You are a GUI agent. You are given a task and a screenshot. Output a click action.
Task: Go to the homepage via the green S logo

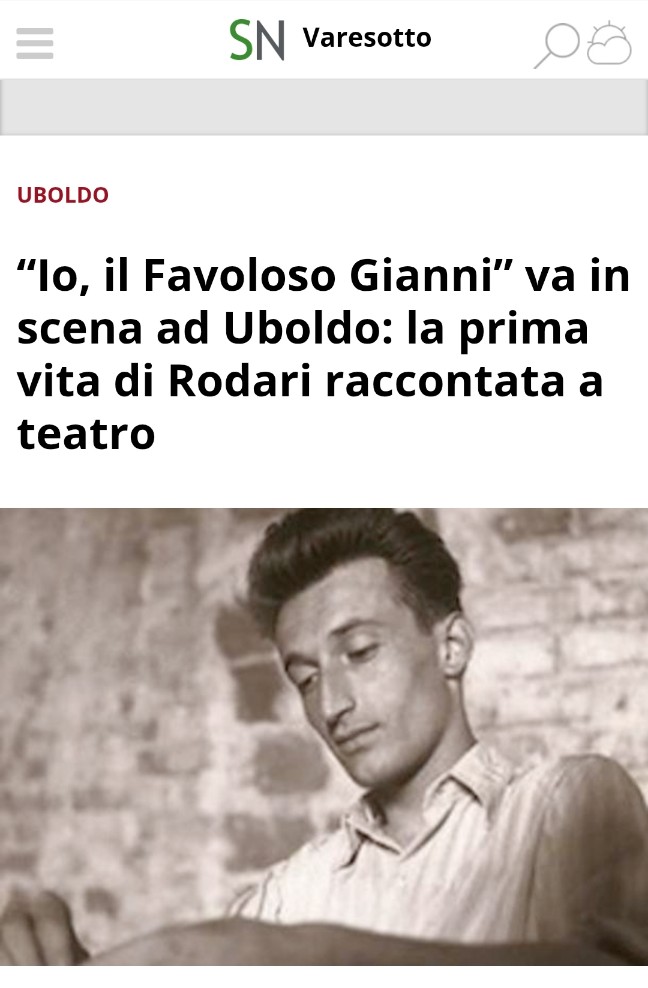point(241,40)
